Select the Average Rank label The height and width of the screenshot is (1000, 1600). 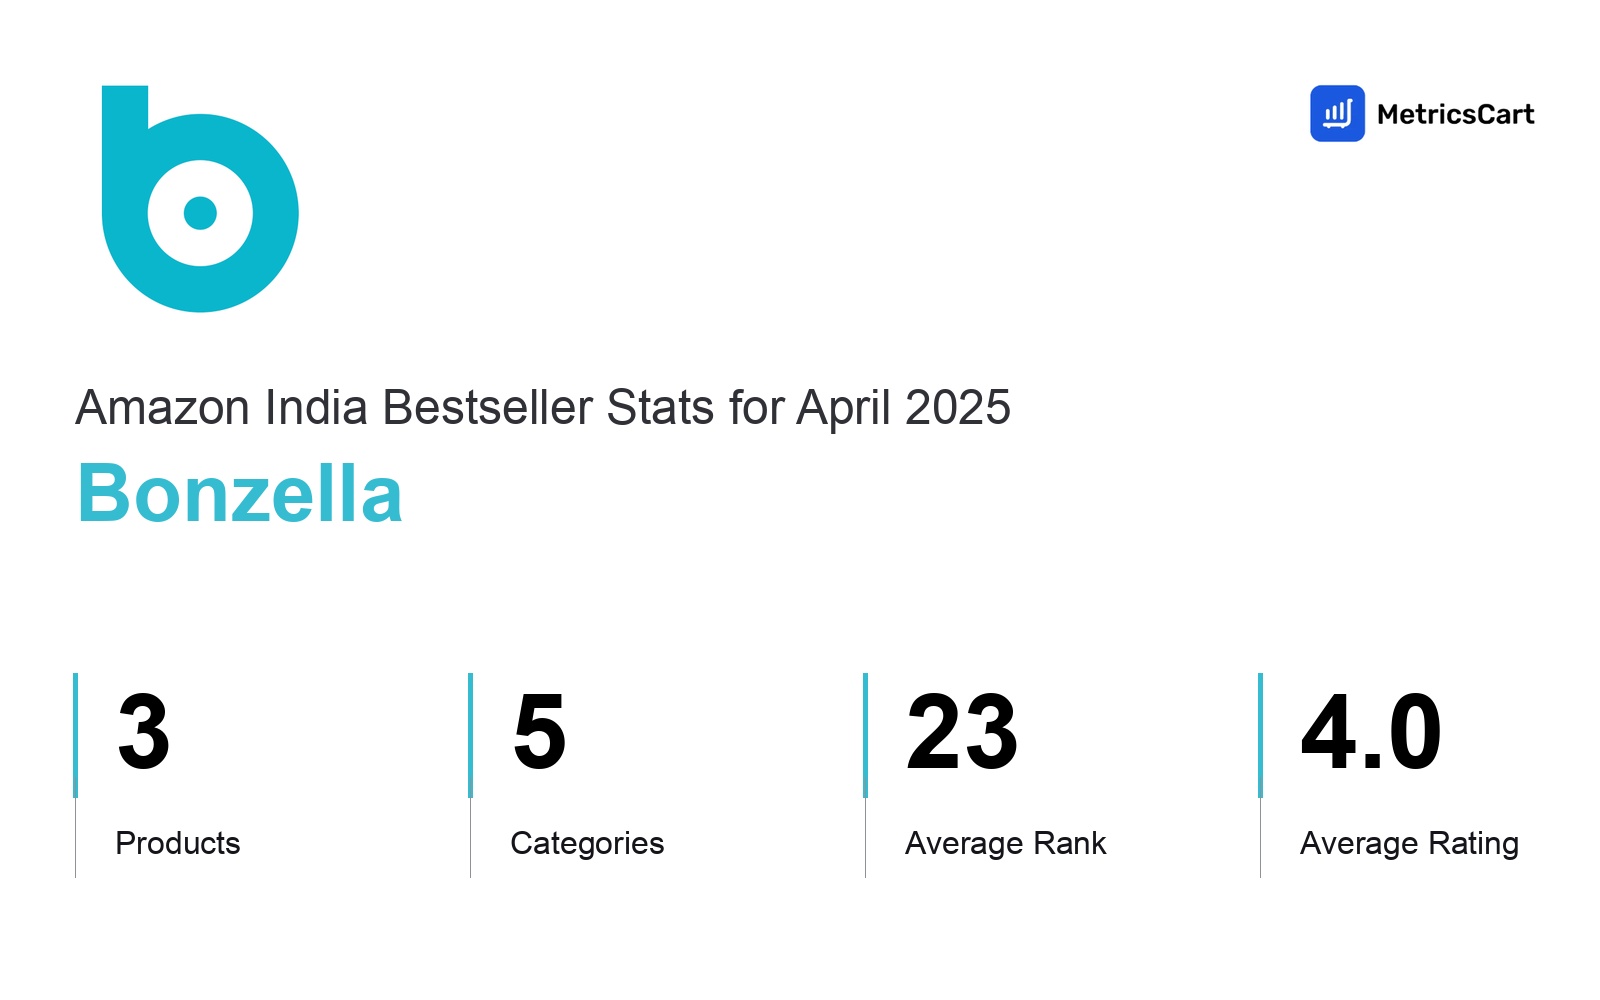[1006, 843]
